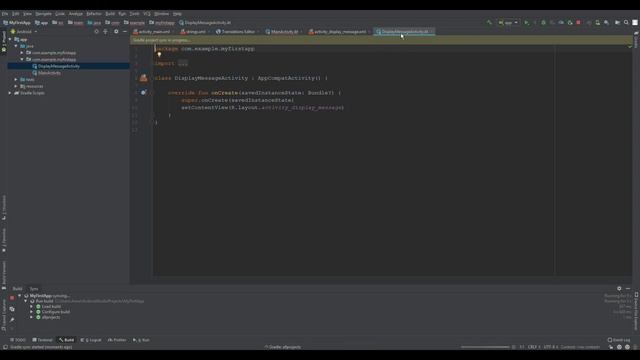Select the Sync tab in the Build panel

tap(34, 289)
